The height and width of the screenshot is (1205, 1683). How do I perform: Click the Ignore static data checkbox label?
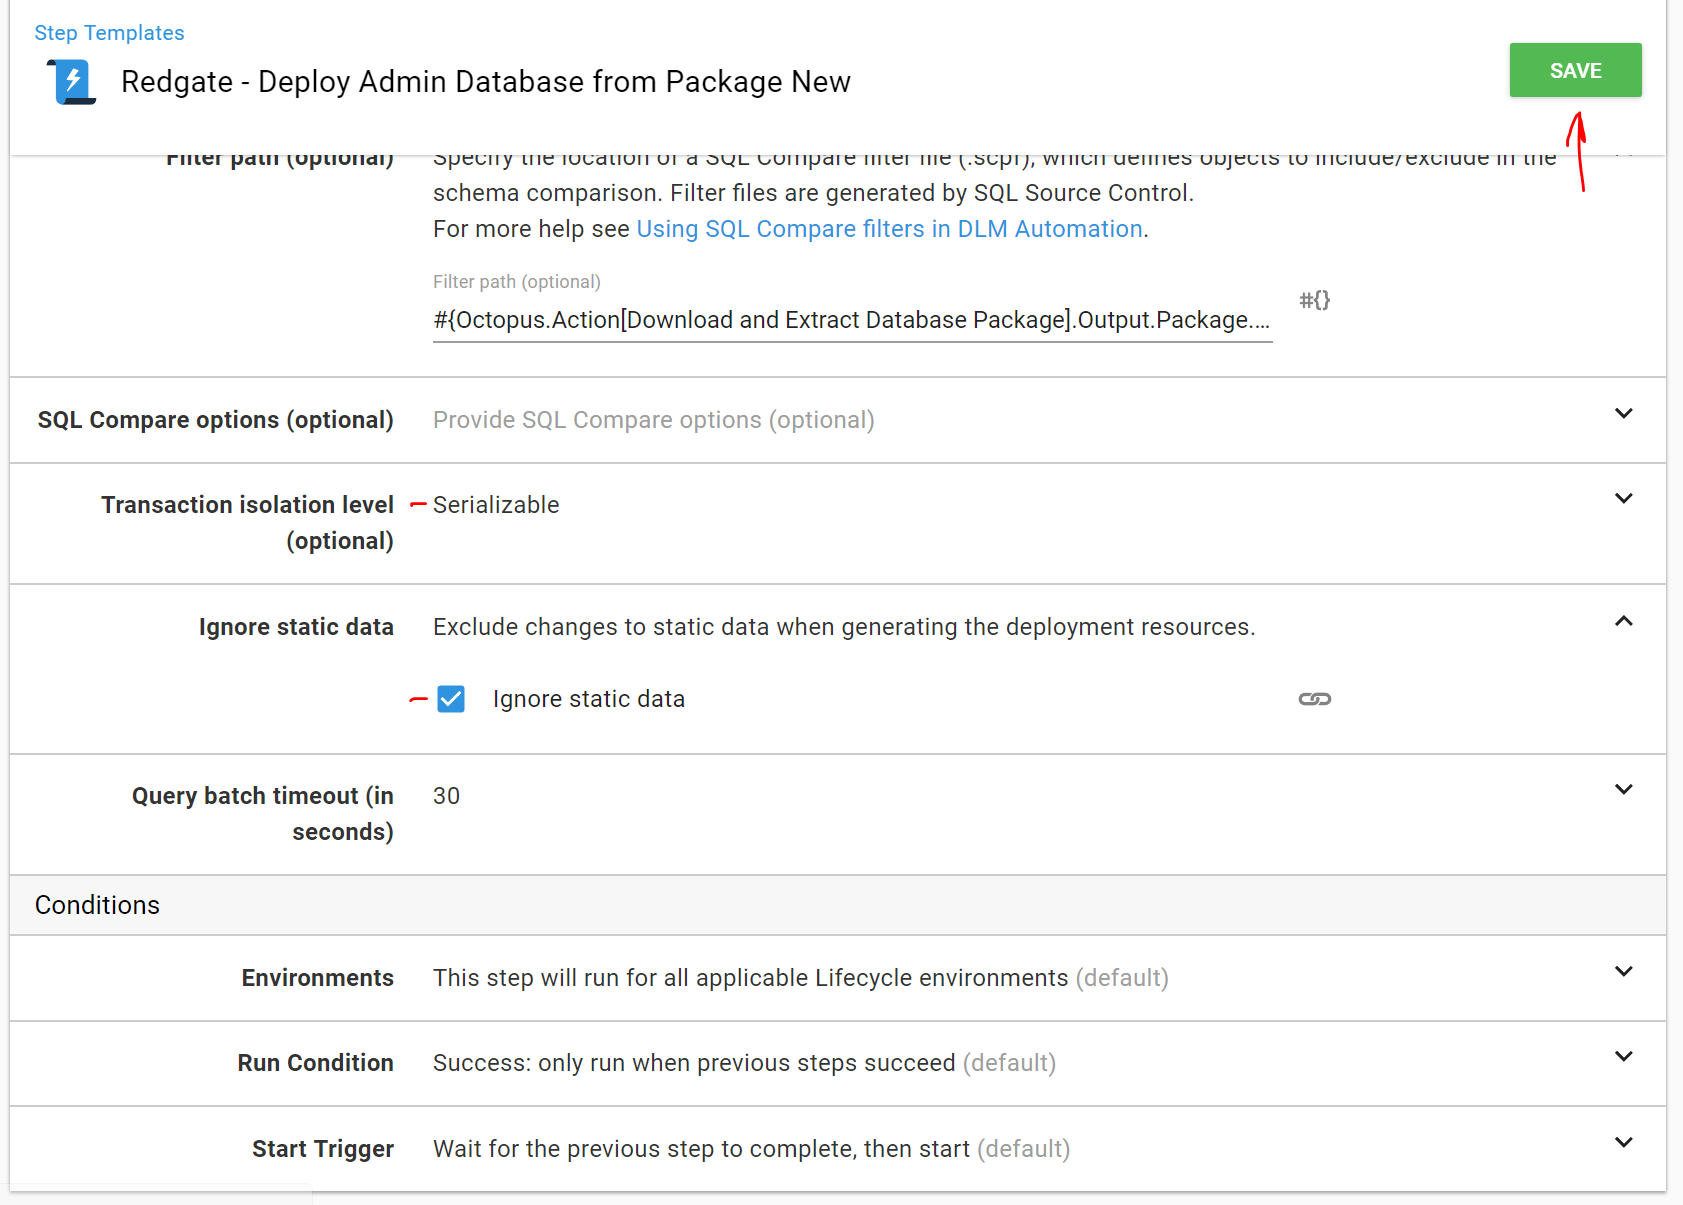point(588,699)
